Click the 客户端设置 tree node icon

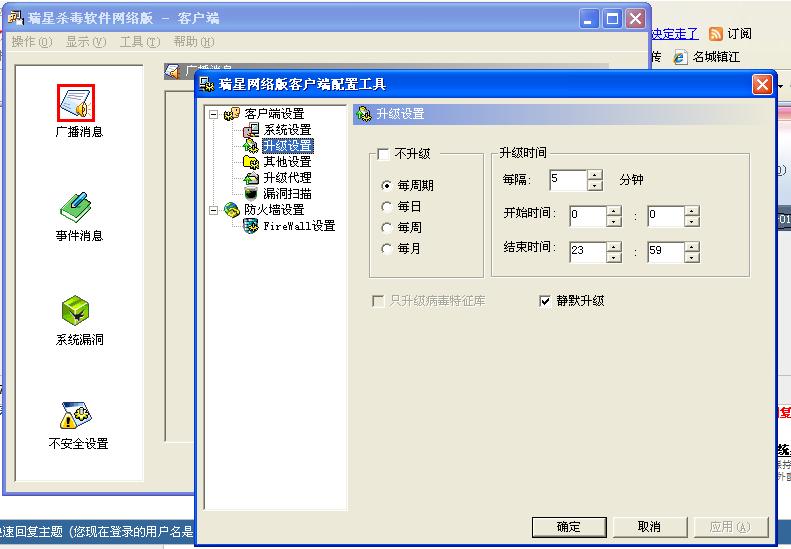point(232,114)
